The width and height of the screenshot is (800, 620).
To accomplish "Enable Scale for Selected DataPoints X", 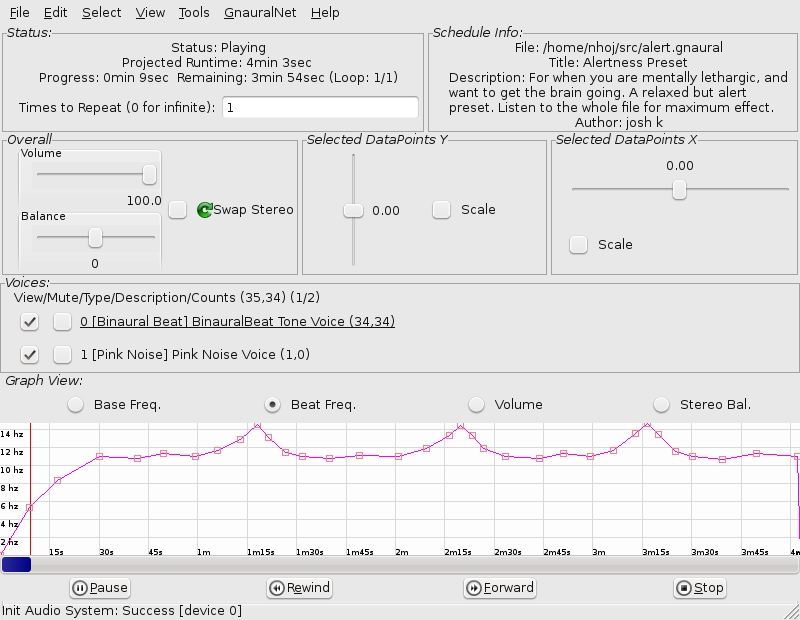I will tap(578, 244).
